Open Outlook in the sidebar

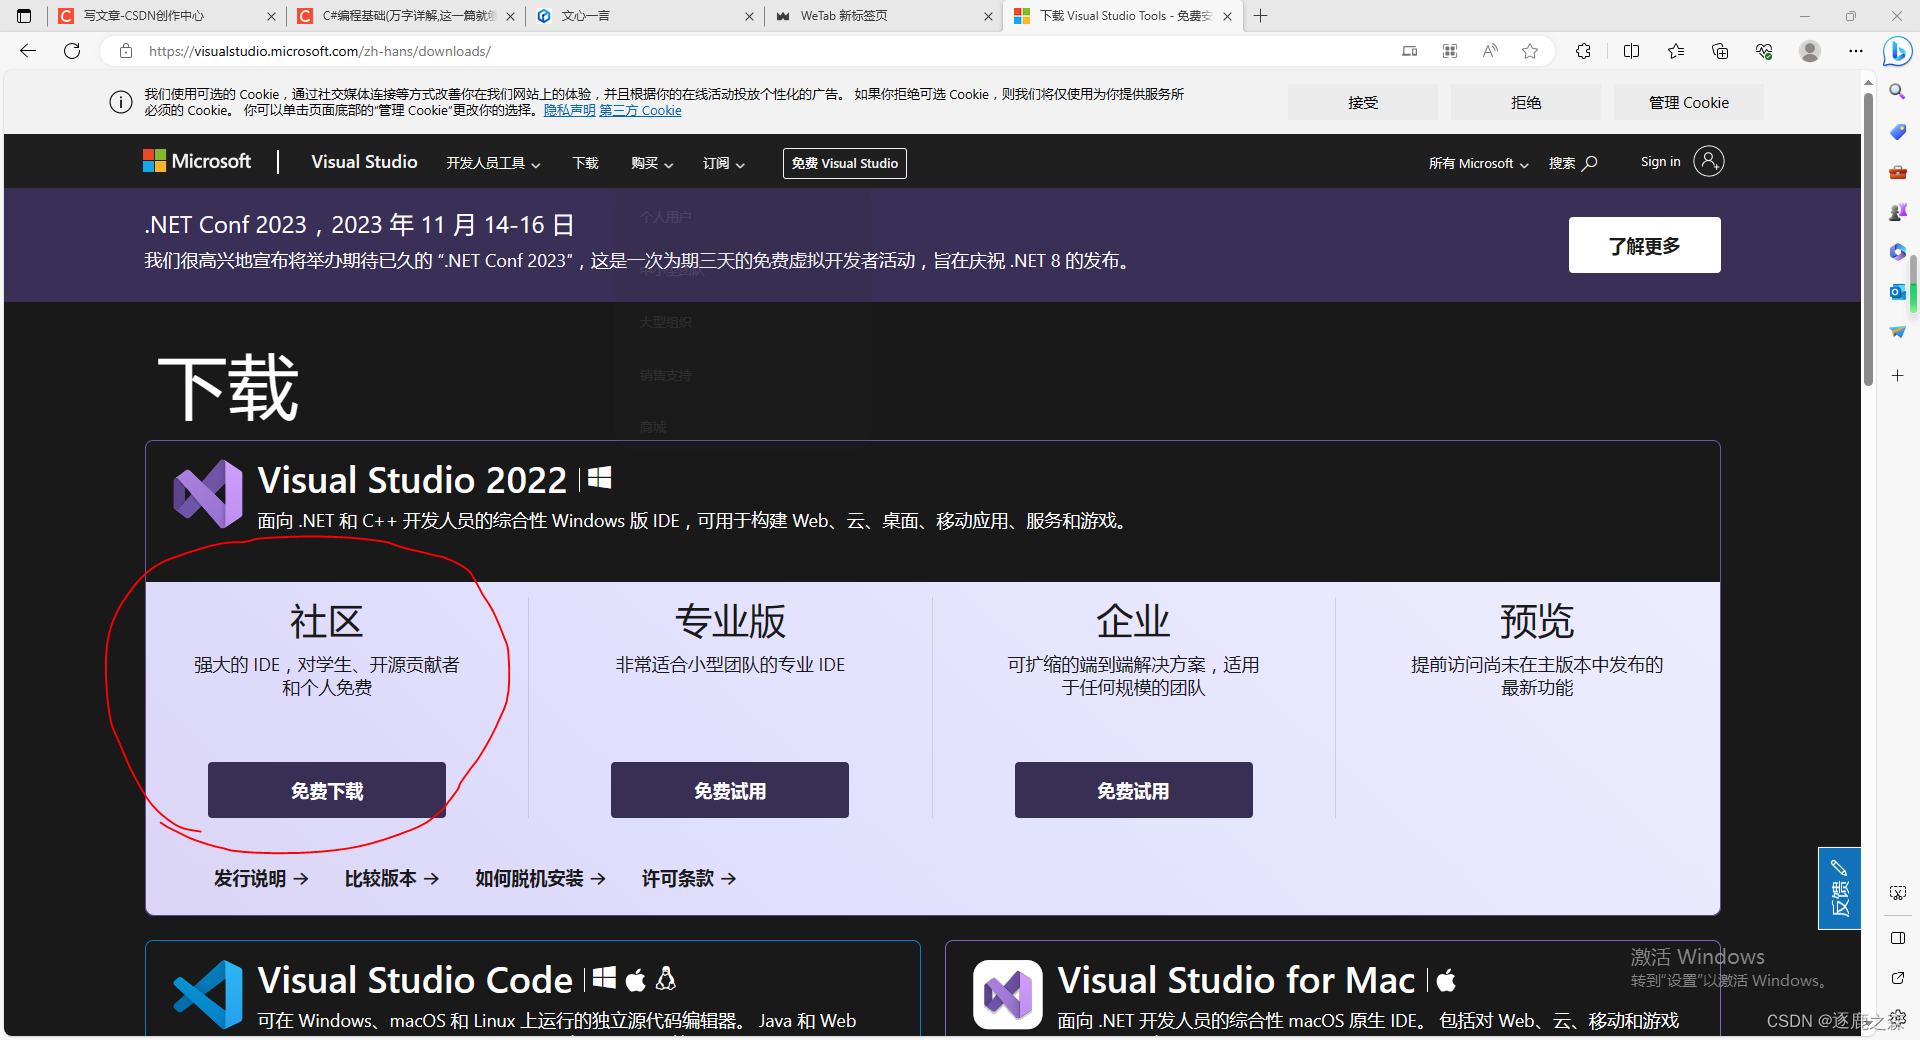[1897, 292]
